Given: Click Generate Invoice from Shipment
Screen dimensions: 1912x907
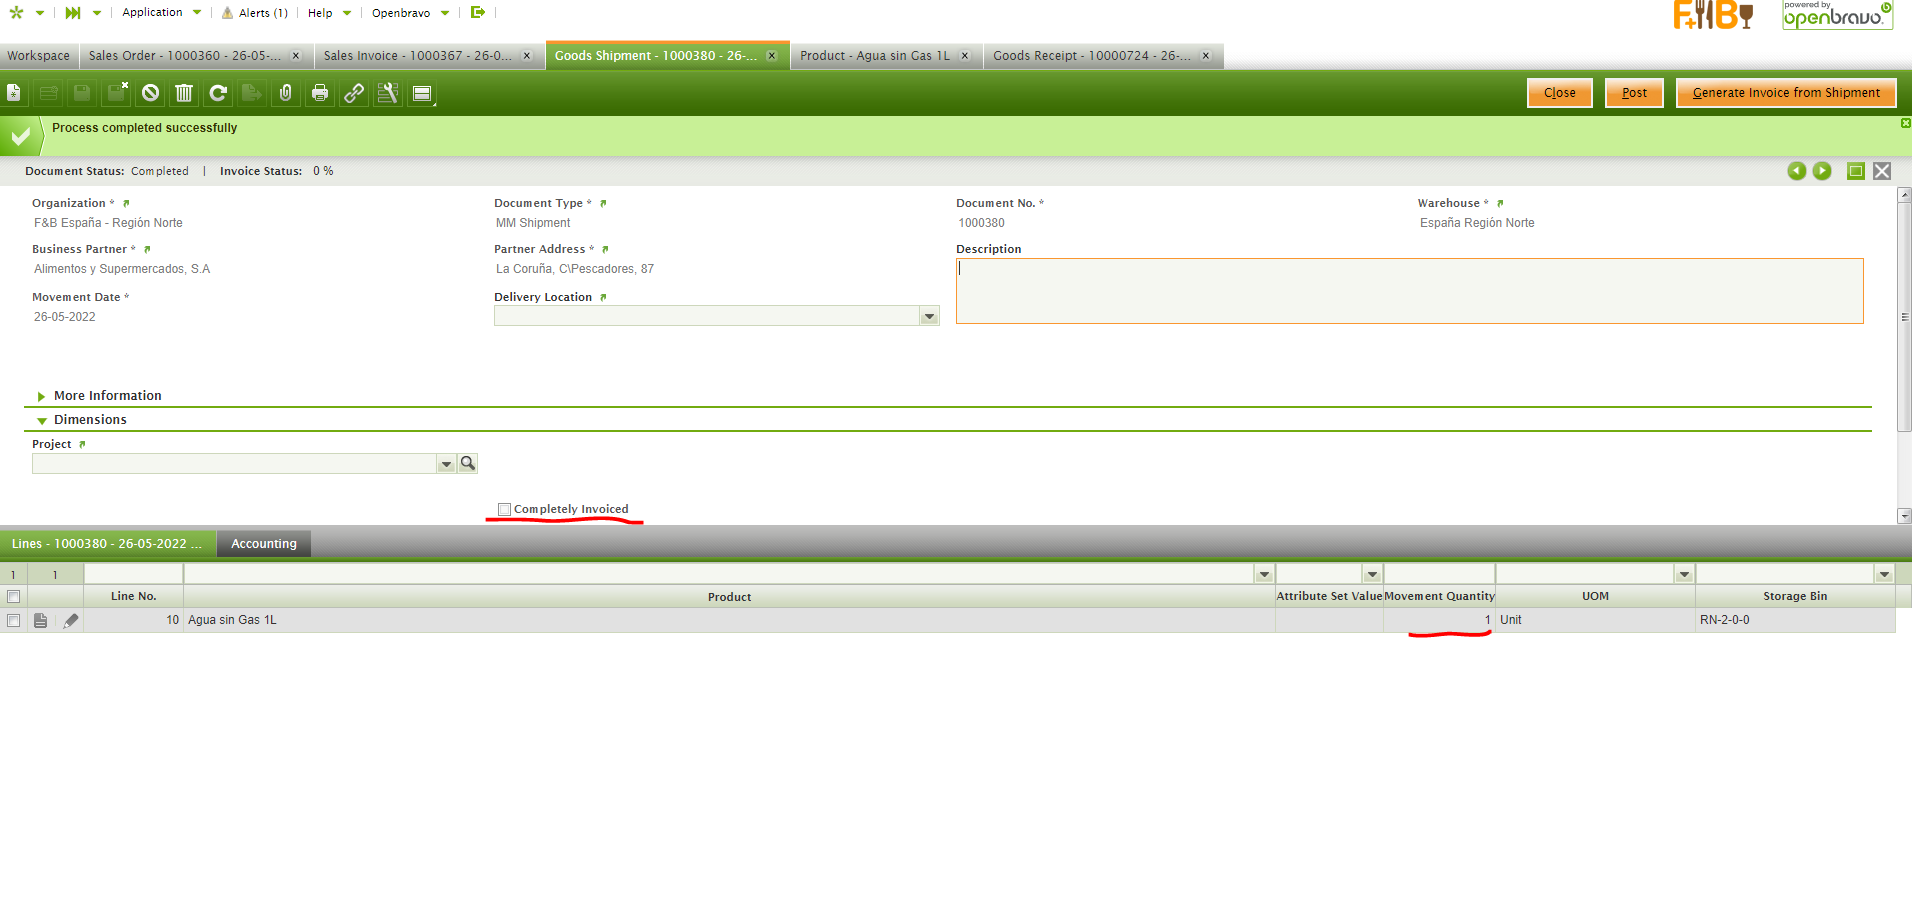Looking at the screenshot, I should 1786,93.
